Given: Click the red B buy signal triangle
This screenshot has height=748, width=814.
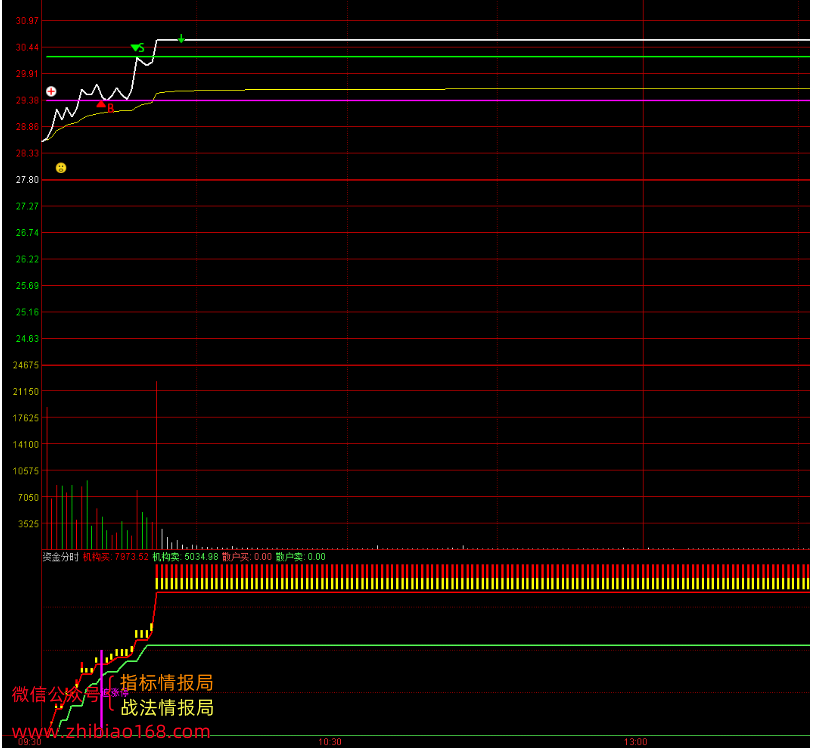Looking at the screenshot, I should coord(102,104).
